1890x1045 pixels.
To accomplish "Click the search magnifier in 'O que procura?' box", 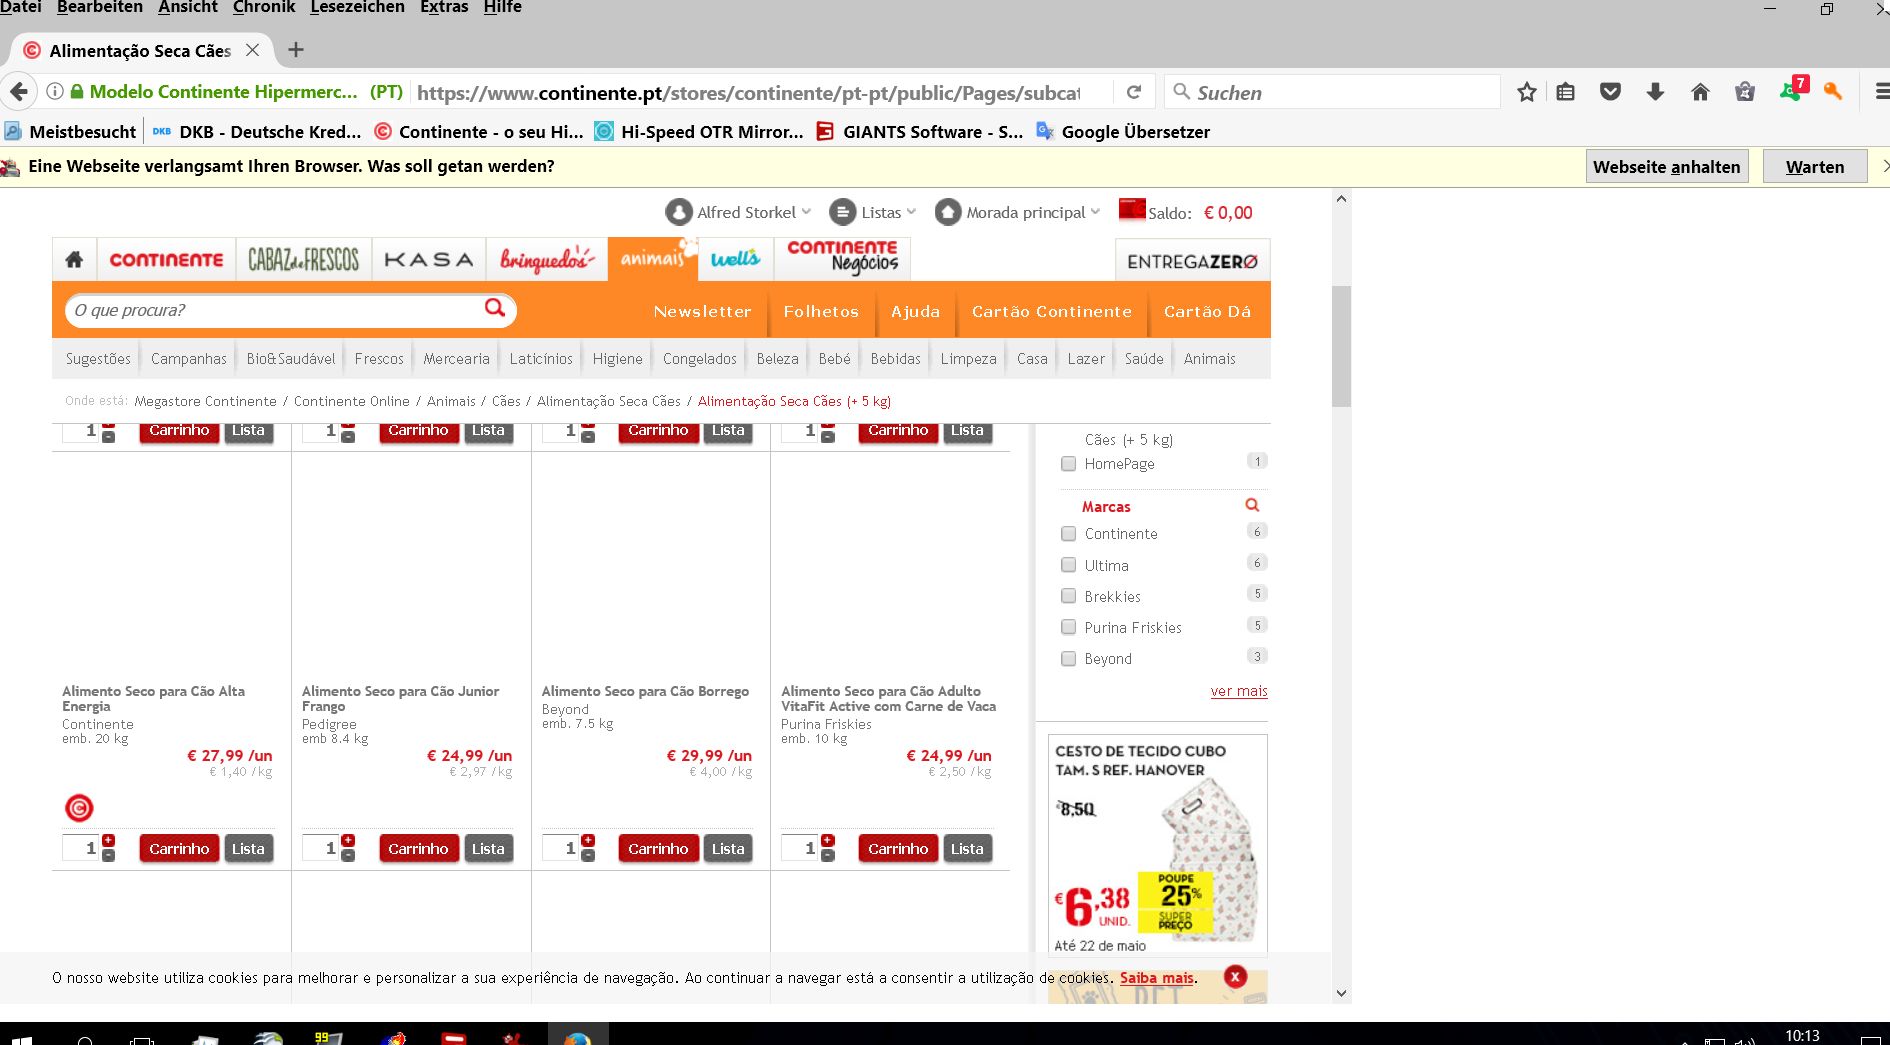I will (x=495, y=308).
